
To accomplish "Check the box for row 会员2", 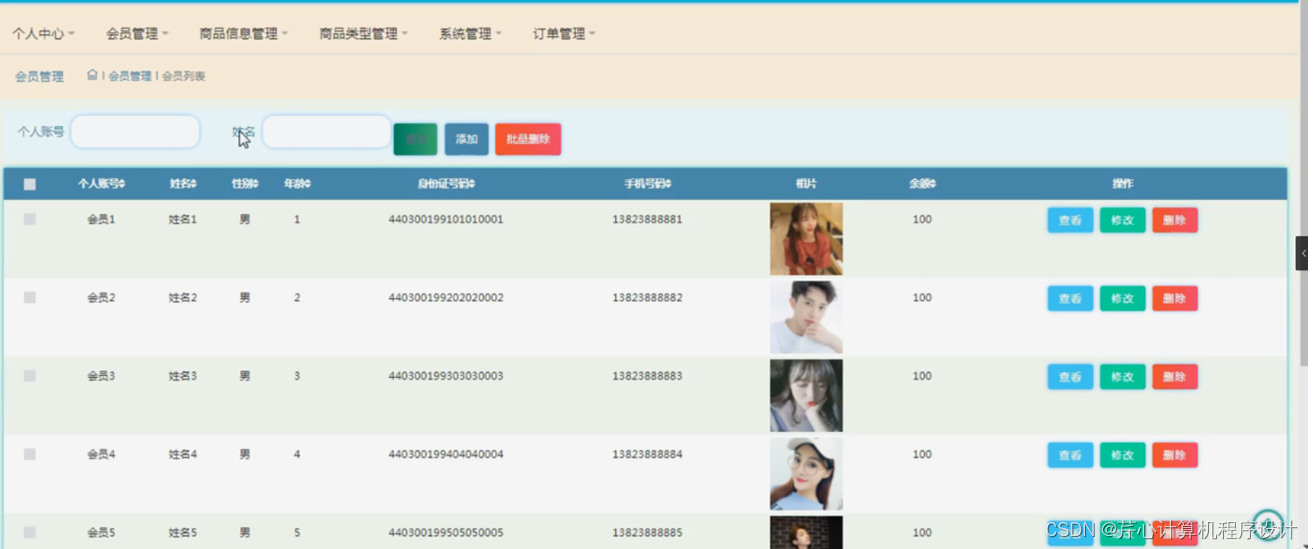I will click(30, 297).
